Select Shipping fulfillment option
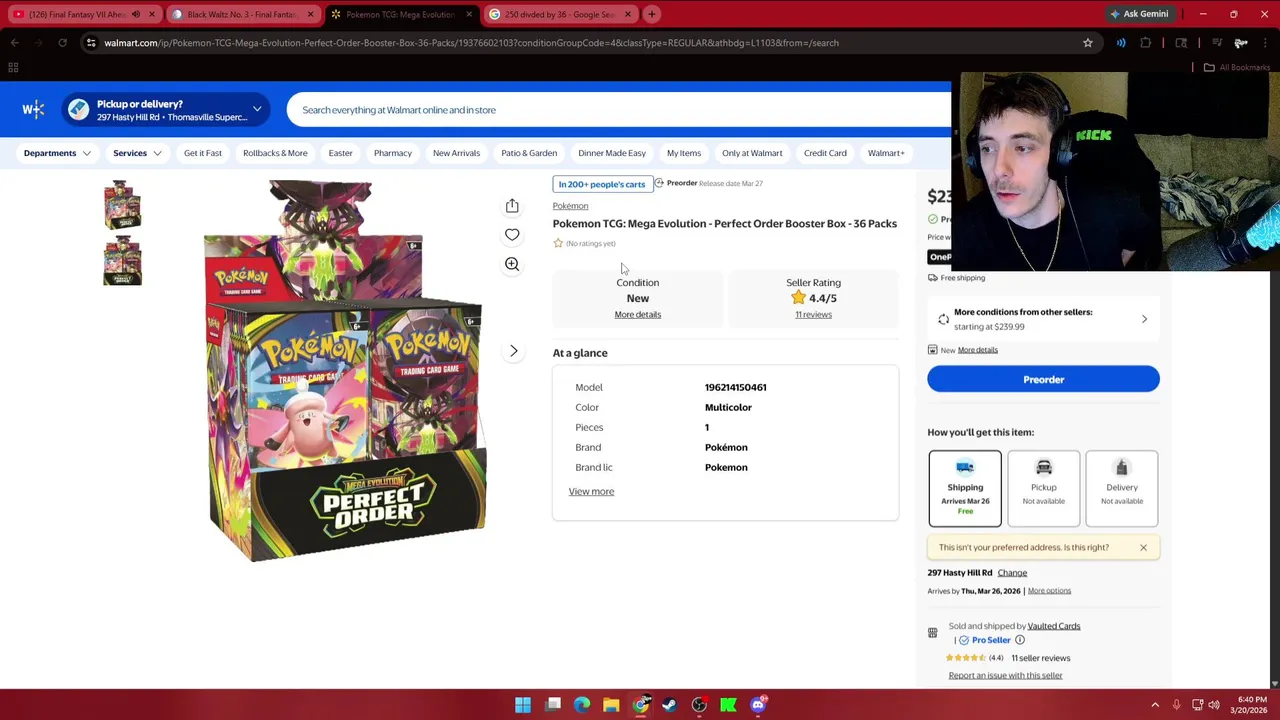Viewport: 1280px width, 720px height. click(965, 488)
